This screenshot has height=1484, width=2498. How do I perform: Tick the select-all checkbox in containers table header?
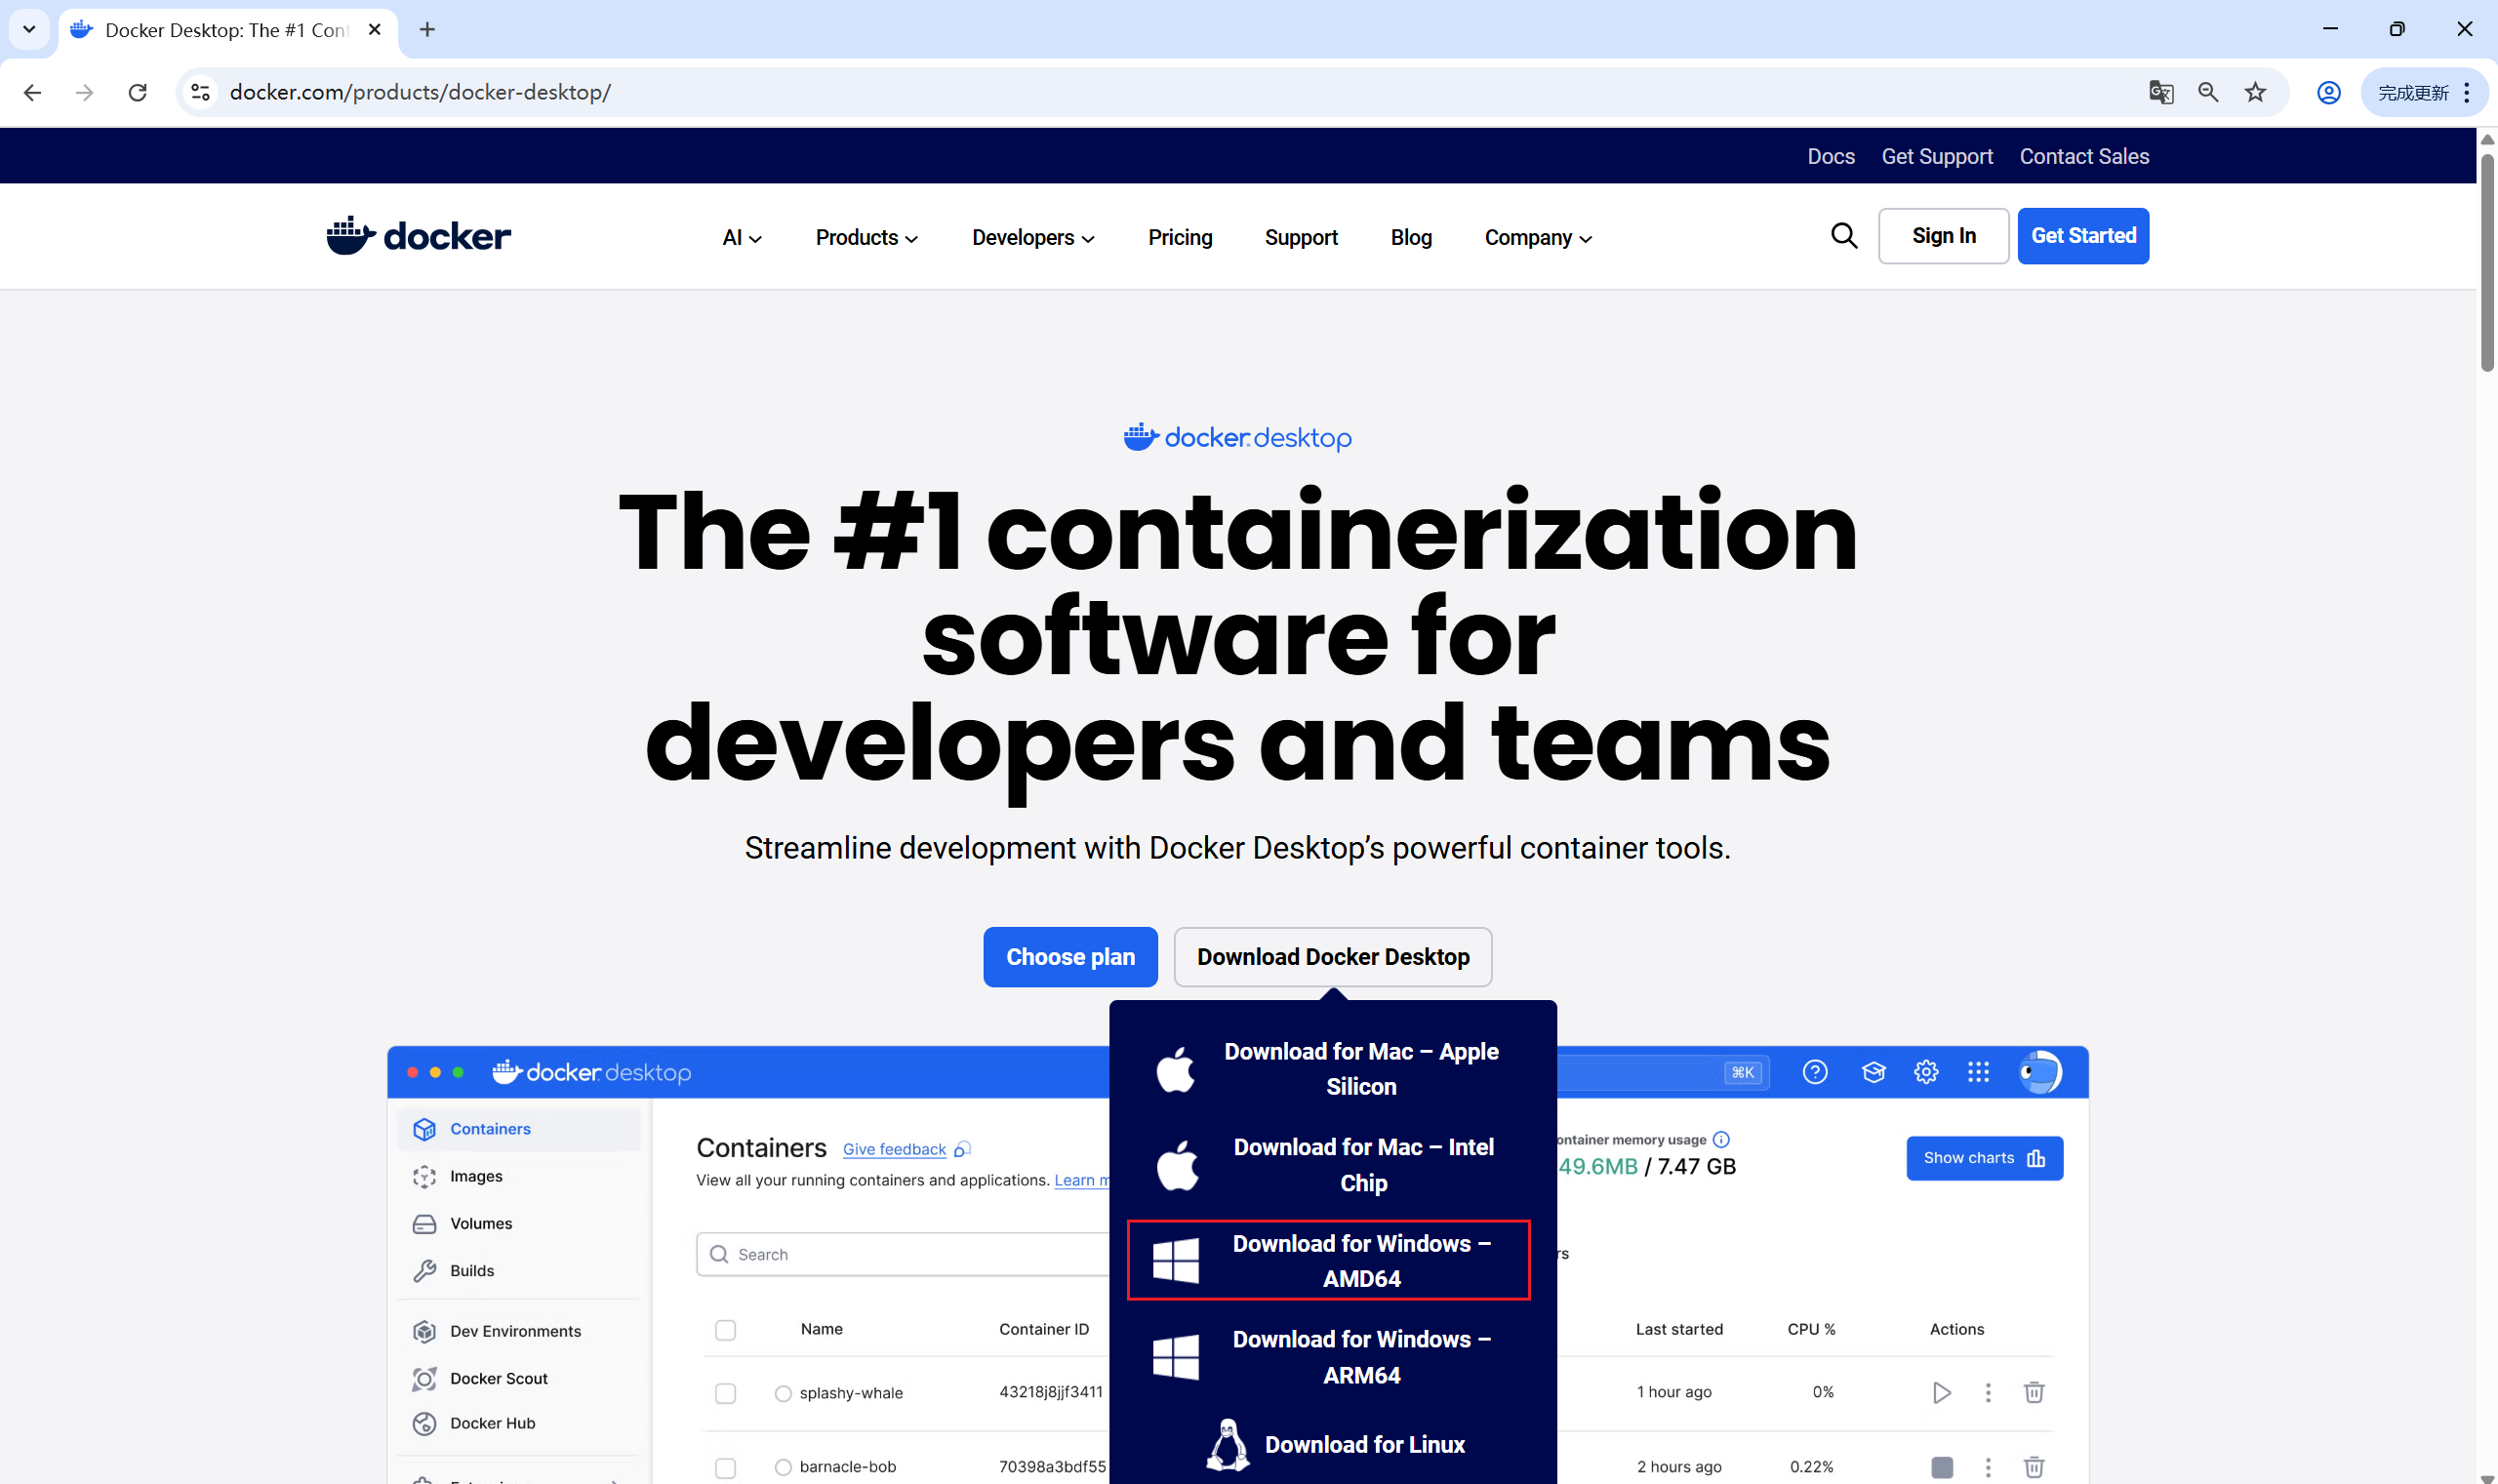tap(725, 1329)
